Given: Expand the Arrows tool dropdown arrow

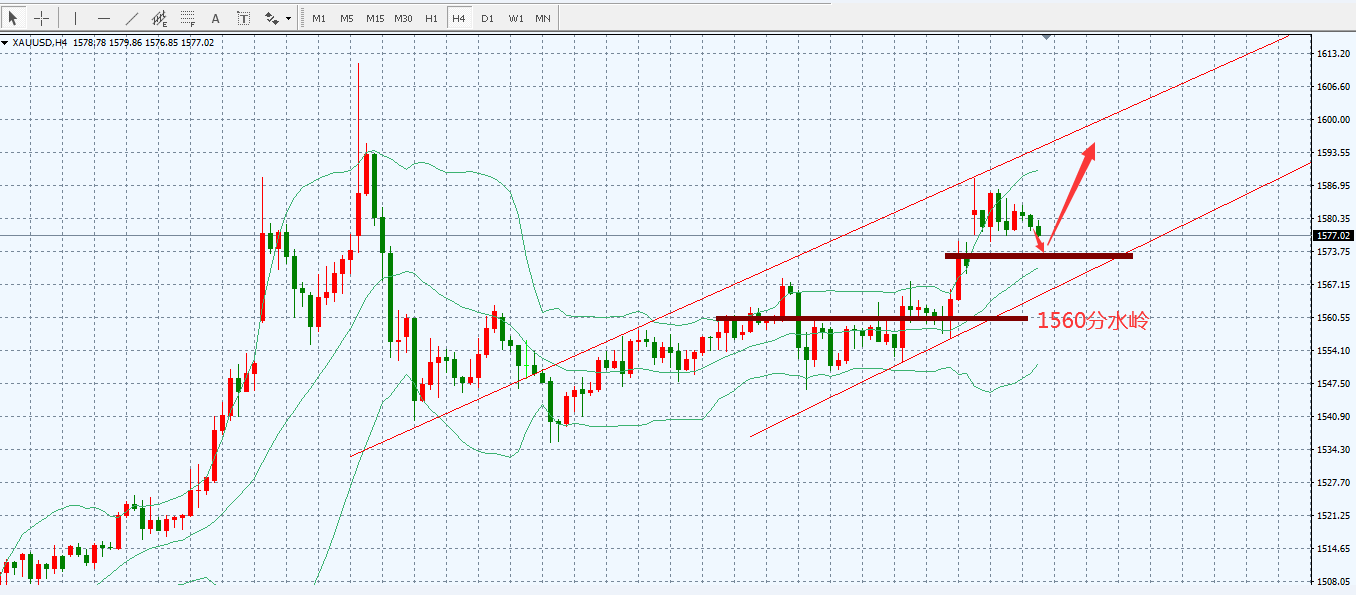Looking at the screenshot, I should pos(289,18).
